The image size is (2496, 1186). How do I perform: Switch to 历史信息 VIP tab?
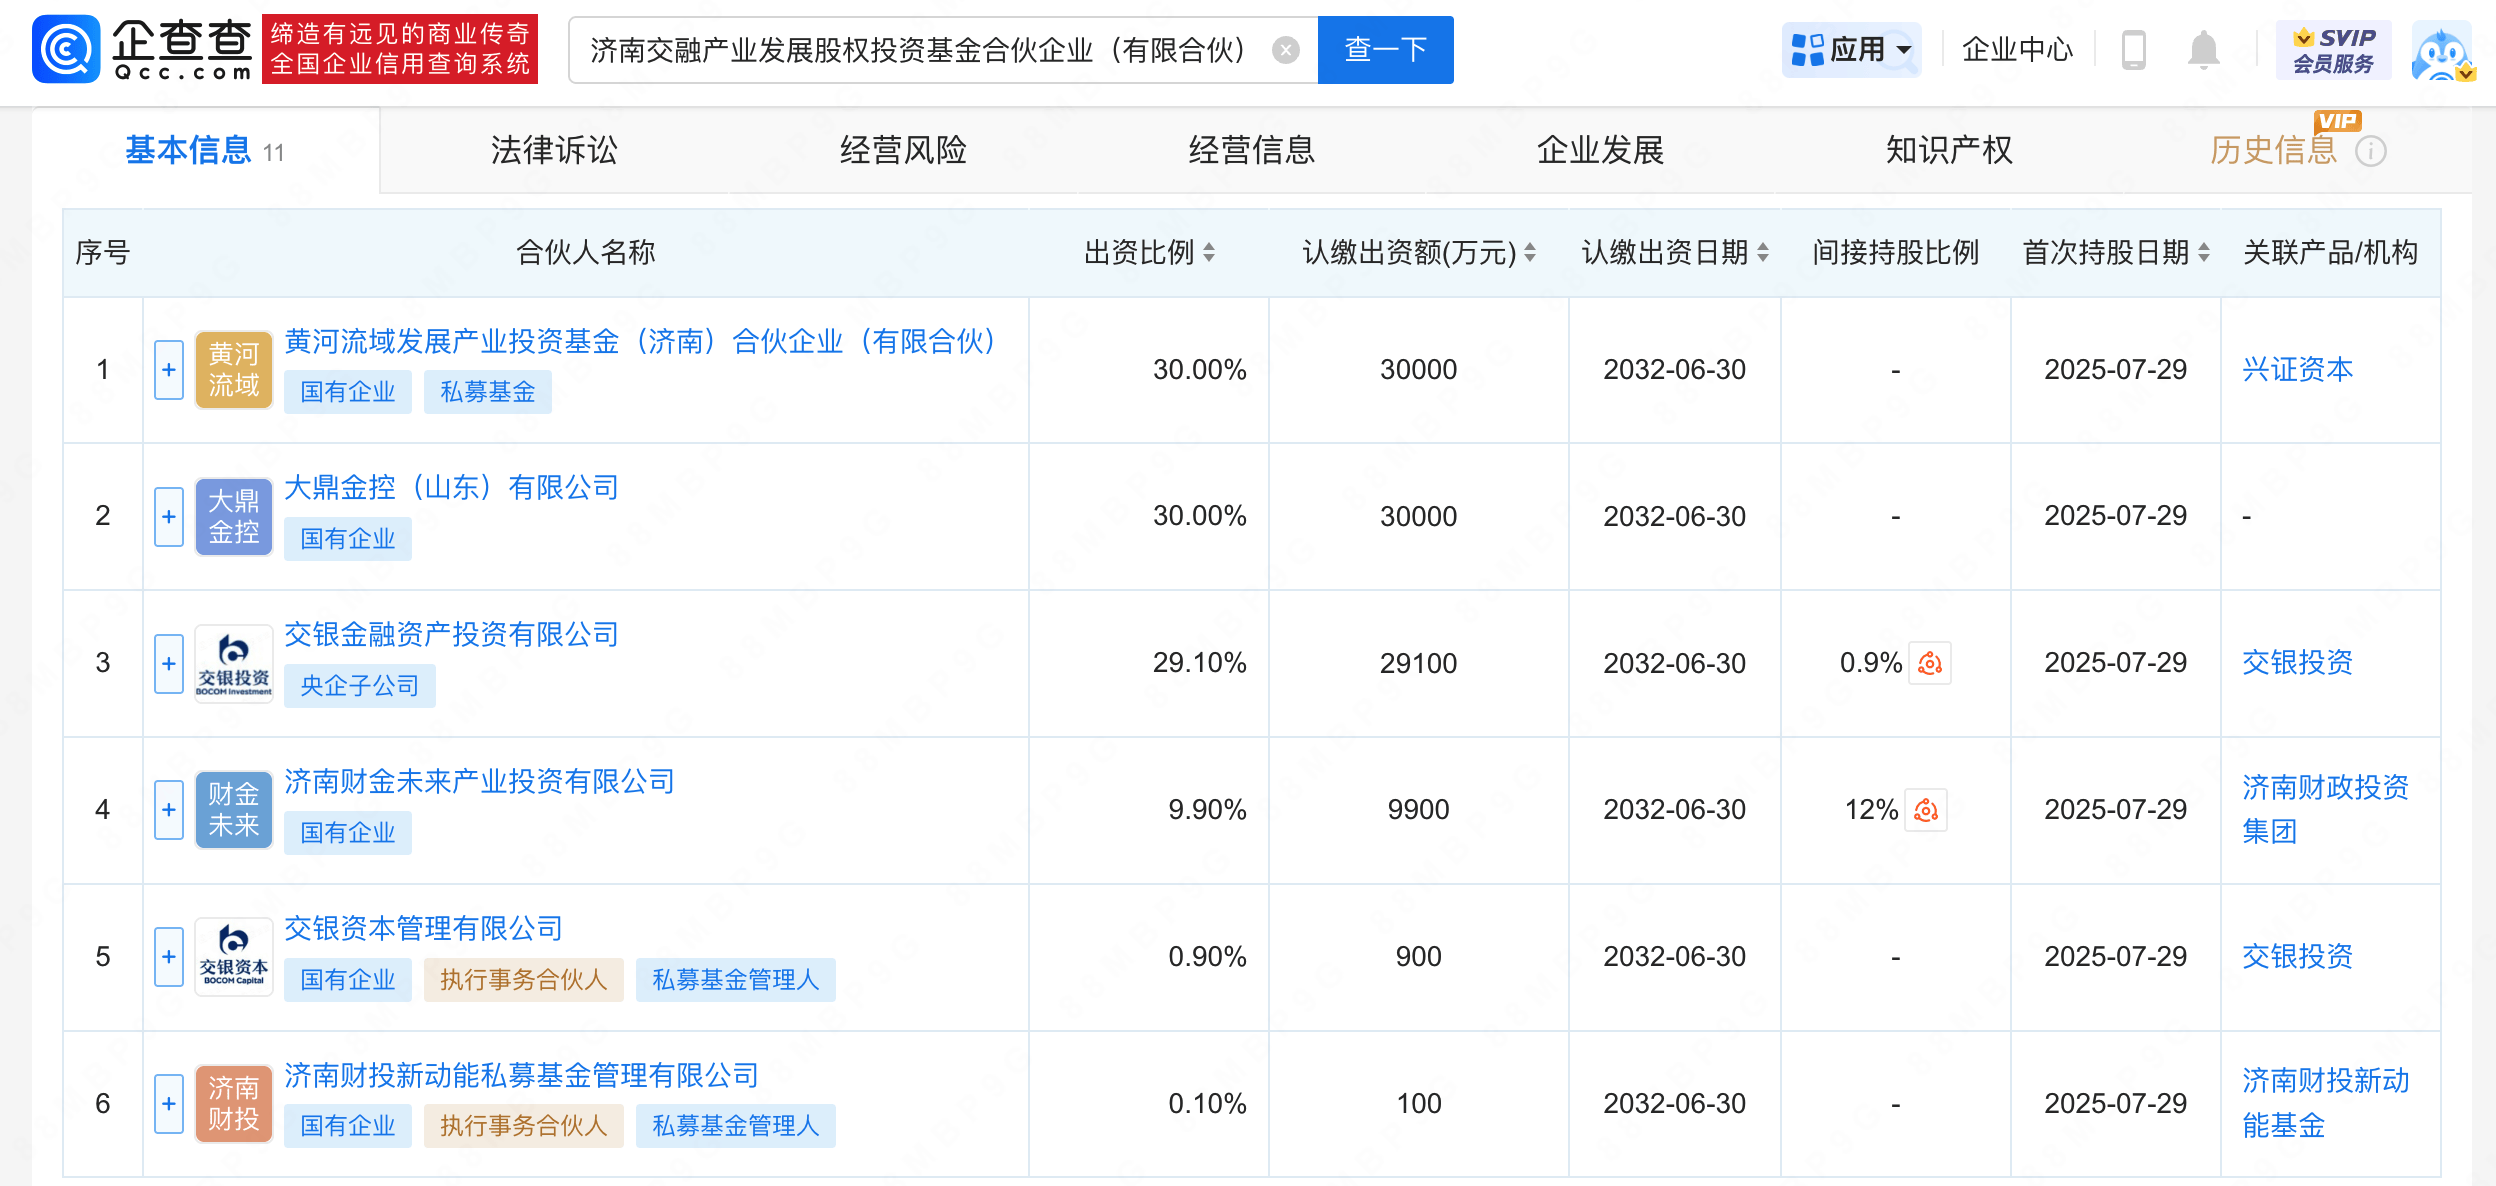[x=2273, y=150]
